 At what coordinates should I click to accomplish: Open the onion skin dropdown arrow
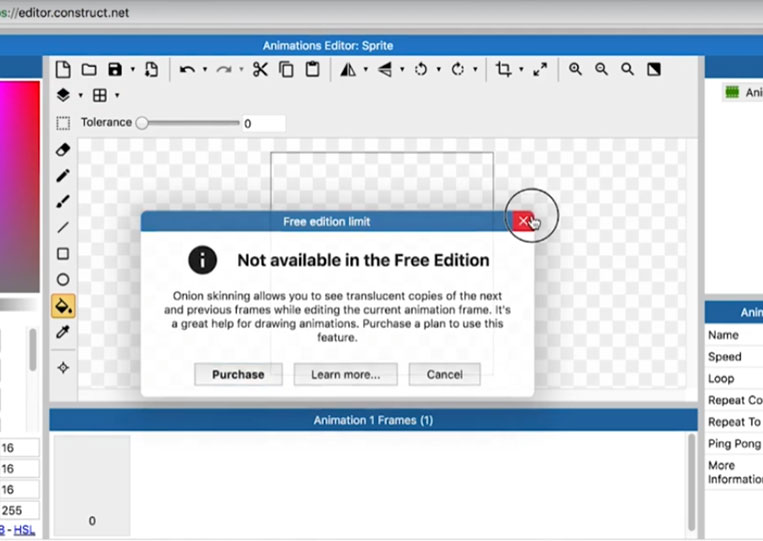pos(81,95)
